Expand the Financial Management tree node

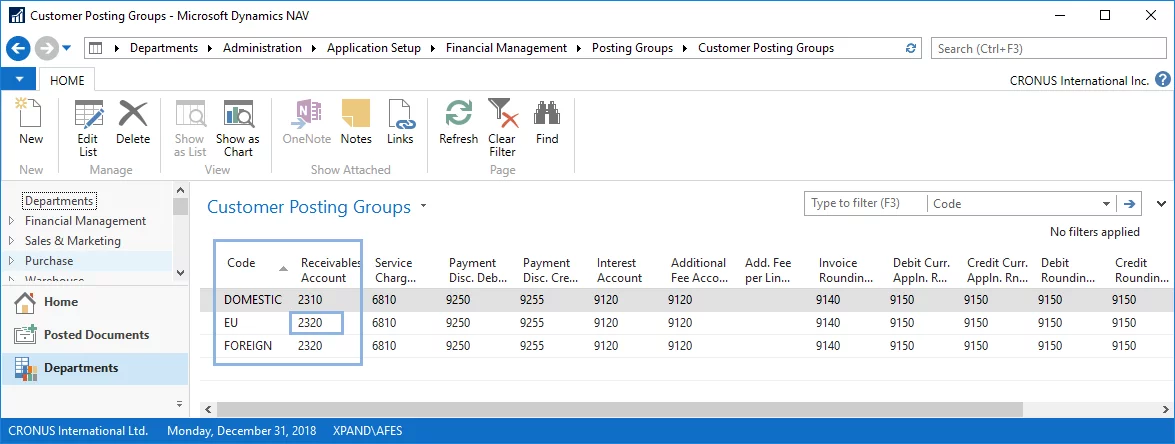pyautogui.click(x=12, y=221)
